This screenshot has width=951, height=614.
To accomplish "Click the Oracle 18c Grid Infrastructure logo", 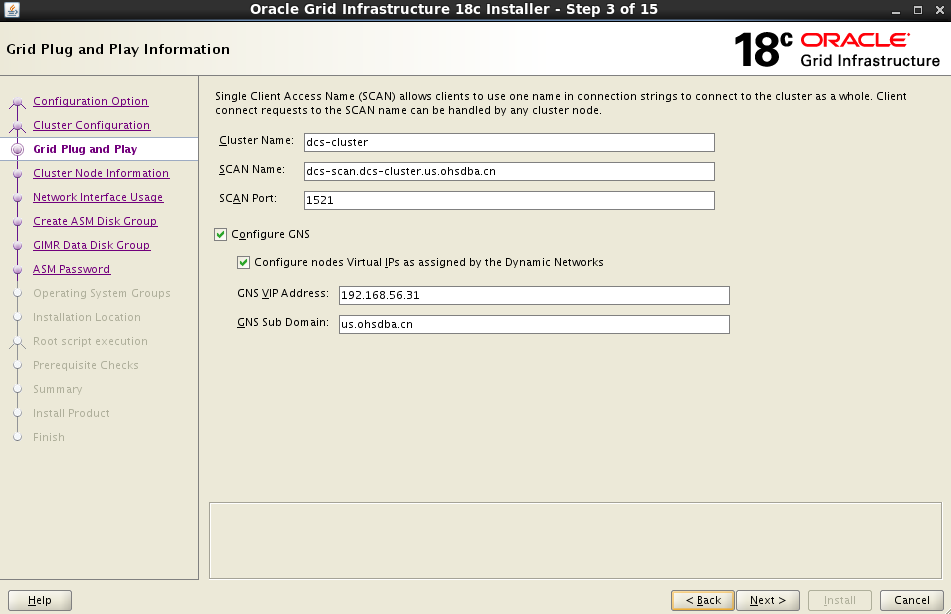I will 837,49.
